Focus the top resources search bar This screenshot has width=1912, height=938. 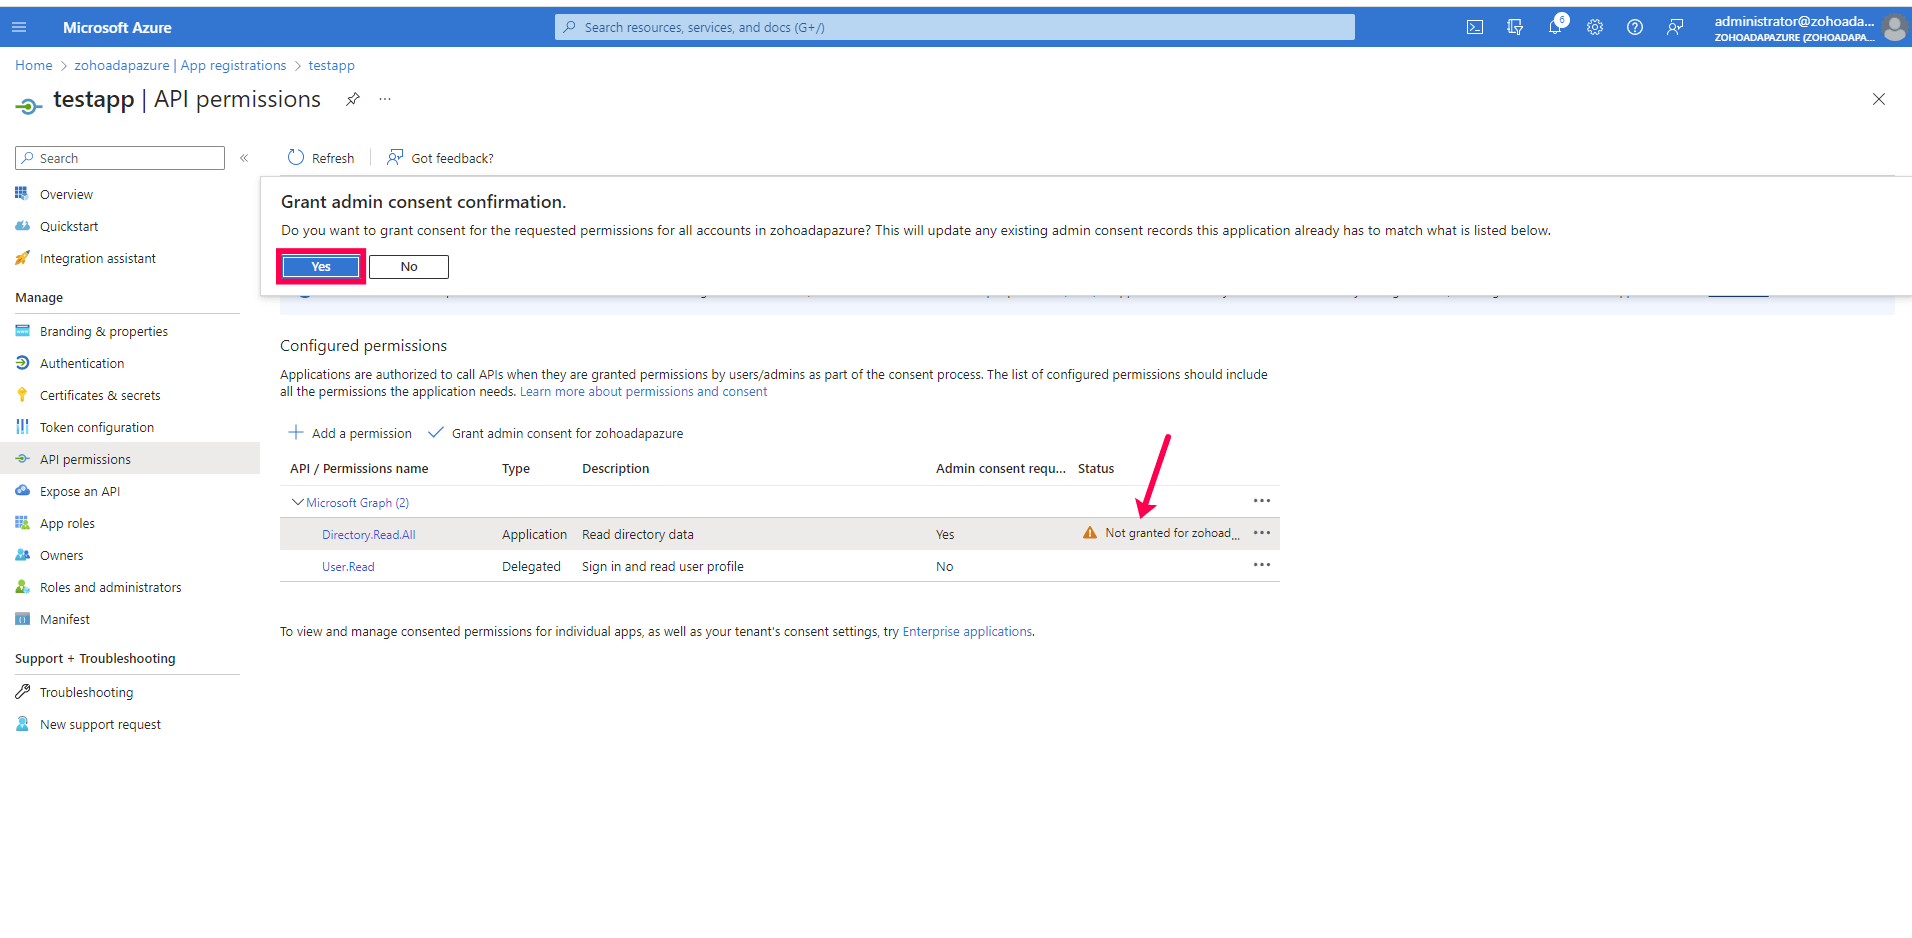point(955,27)
